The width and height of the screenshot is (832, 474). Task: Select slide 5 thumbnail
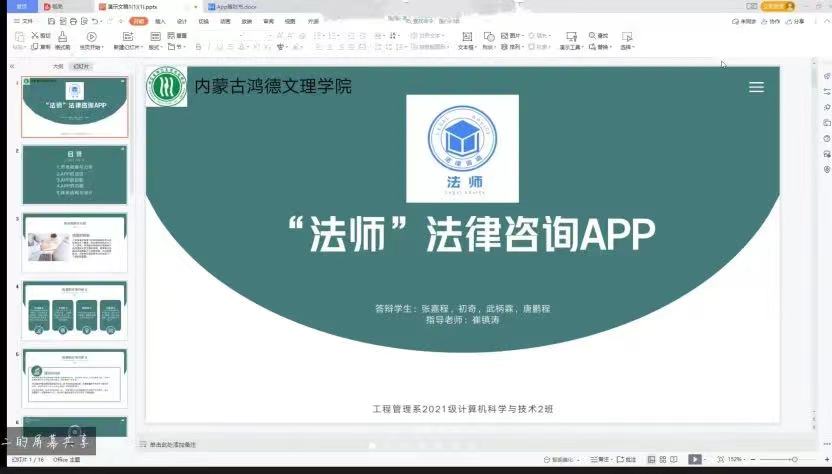click(74, 377)
